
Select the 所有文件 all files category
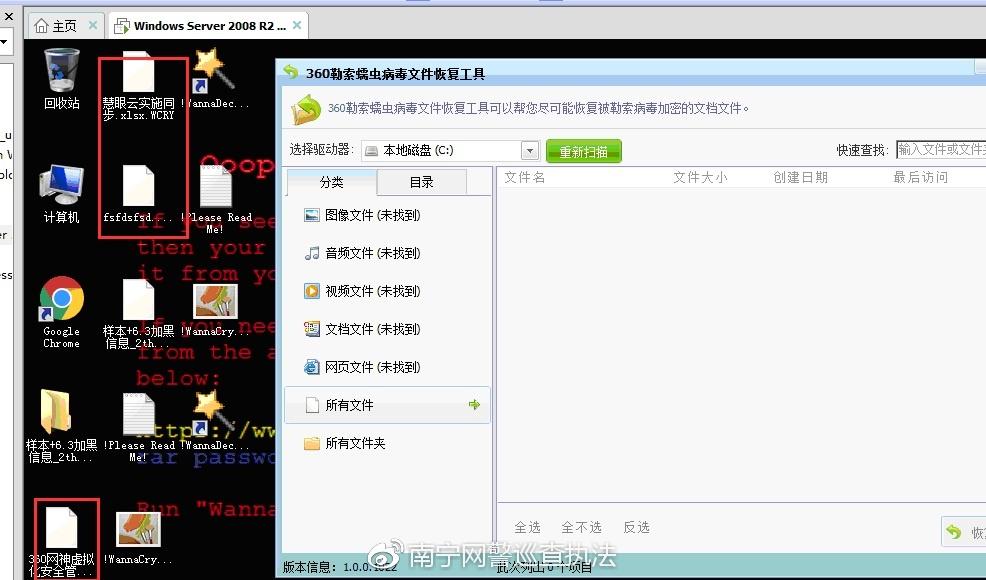[x=355, y=404]
